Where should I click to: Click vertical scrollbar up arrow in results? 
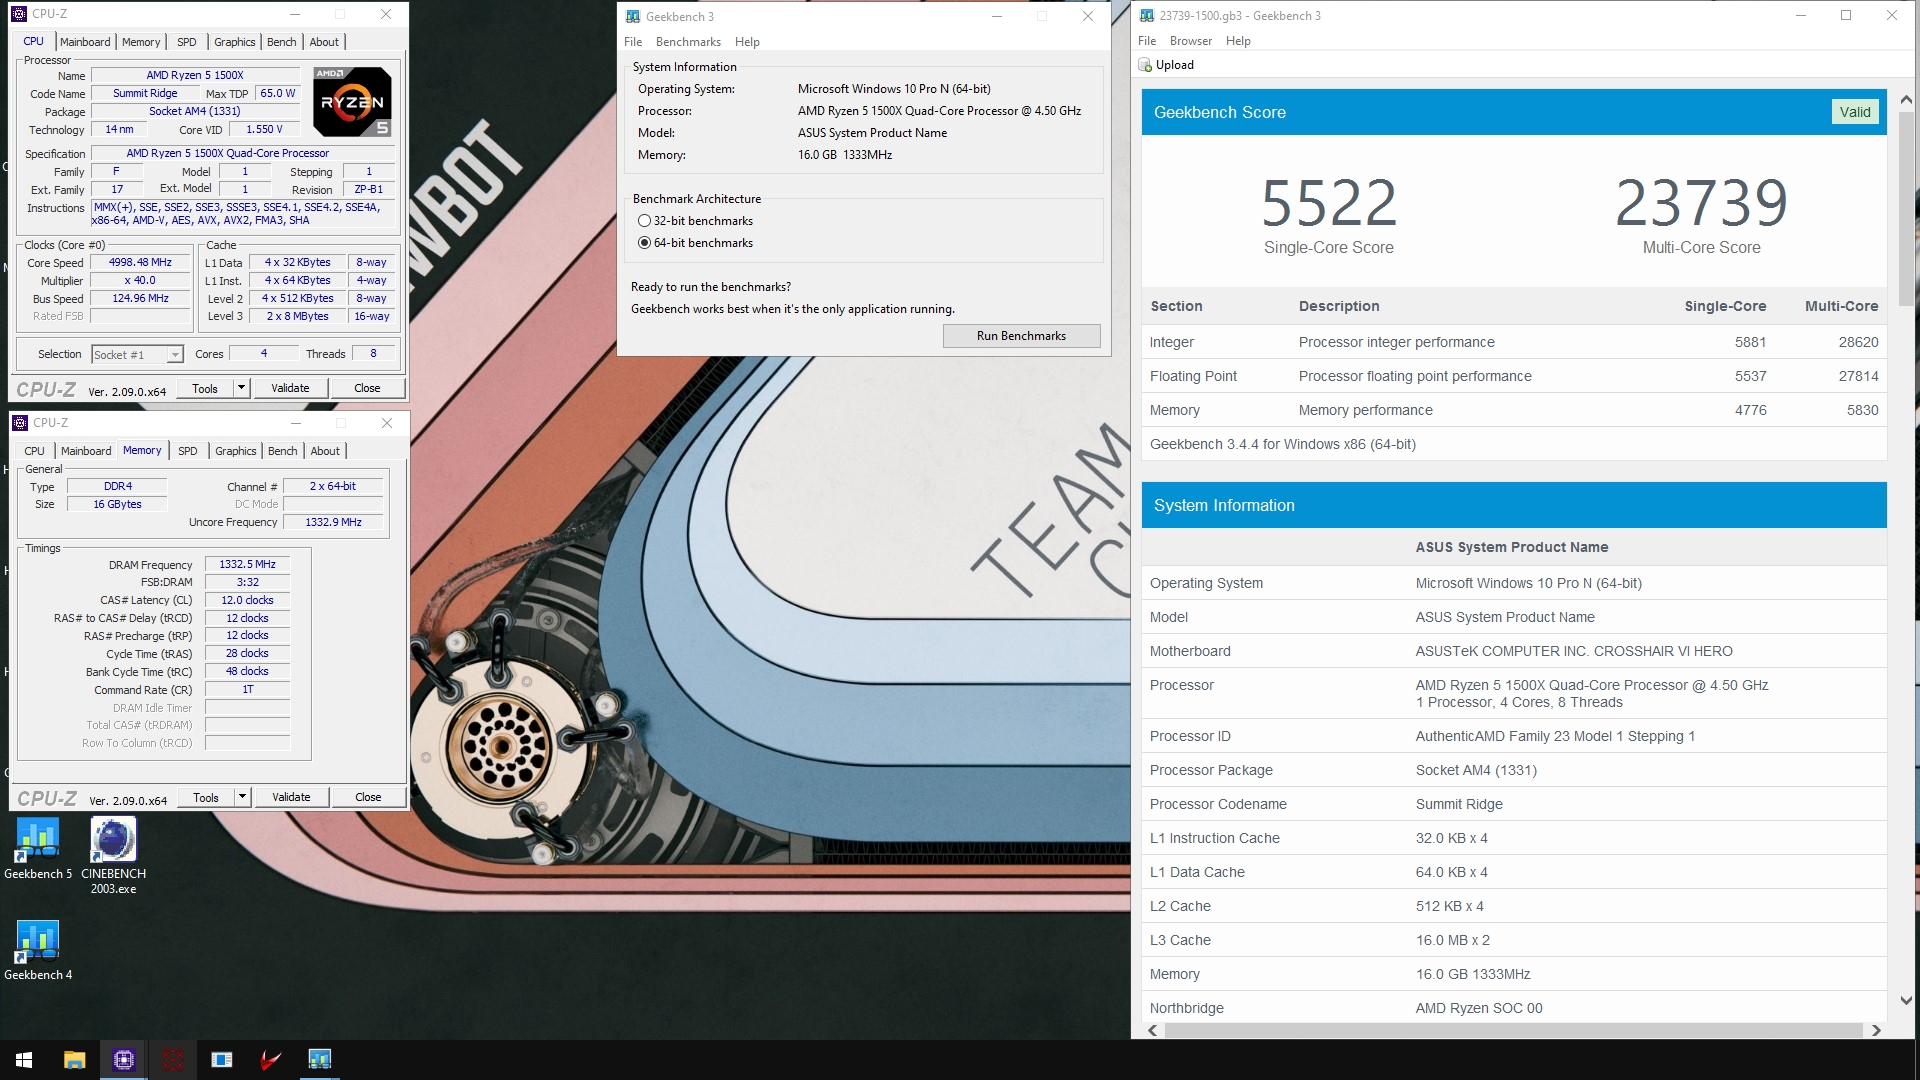click(1906, 100)
